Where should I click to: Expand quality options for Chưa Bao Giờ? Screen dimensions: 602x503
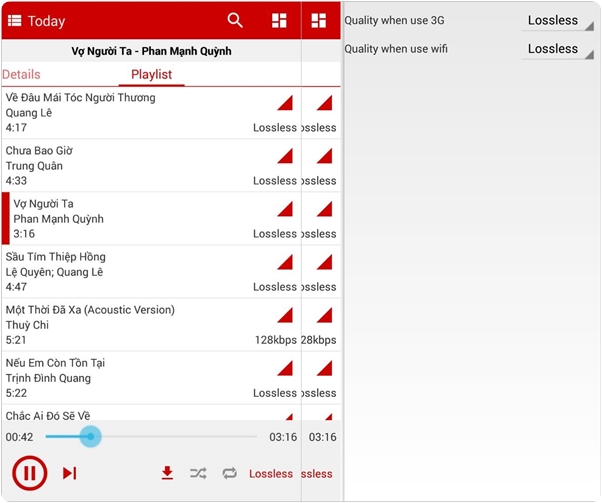[285, 156]
